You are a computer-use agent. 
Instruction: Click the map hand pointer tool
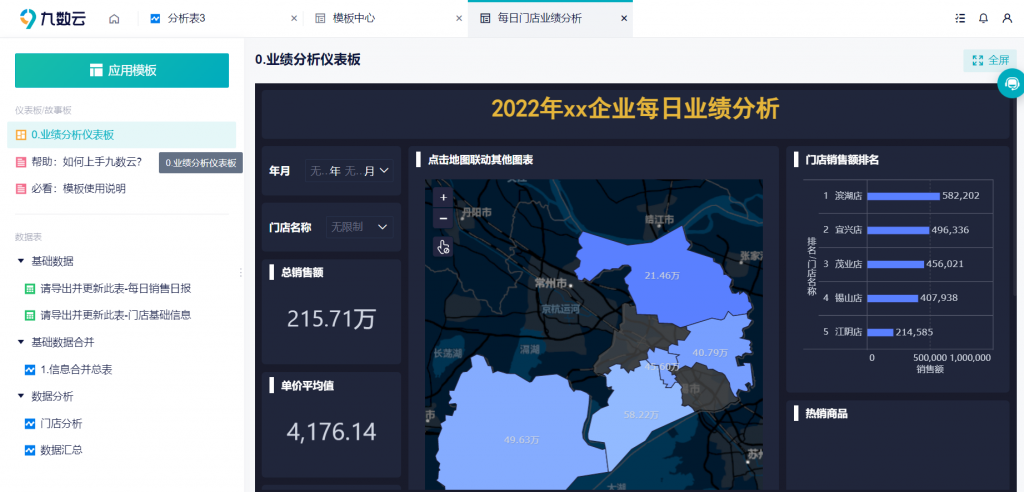coord(443,246)
